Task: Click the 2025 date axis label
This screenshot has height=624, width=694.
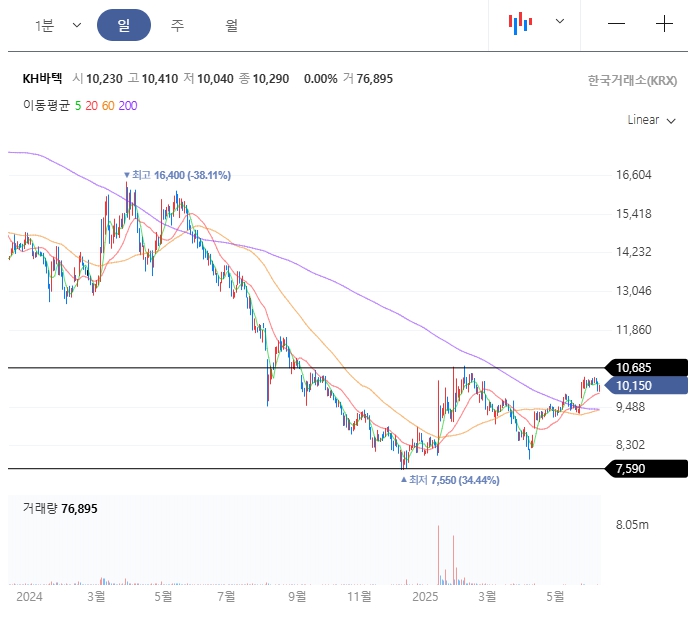Action: 425,597
